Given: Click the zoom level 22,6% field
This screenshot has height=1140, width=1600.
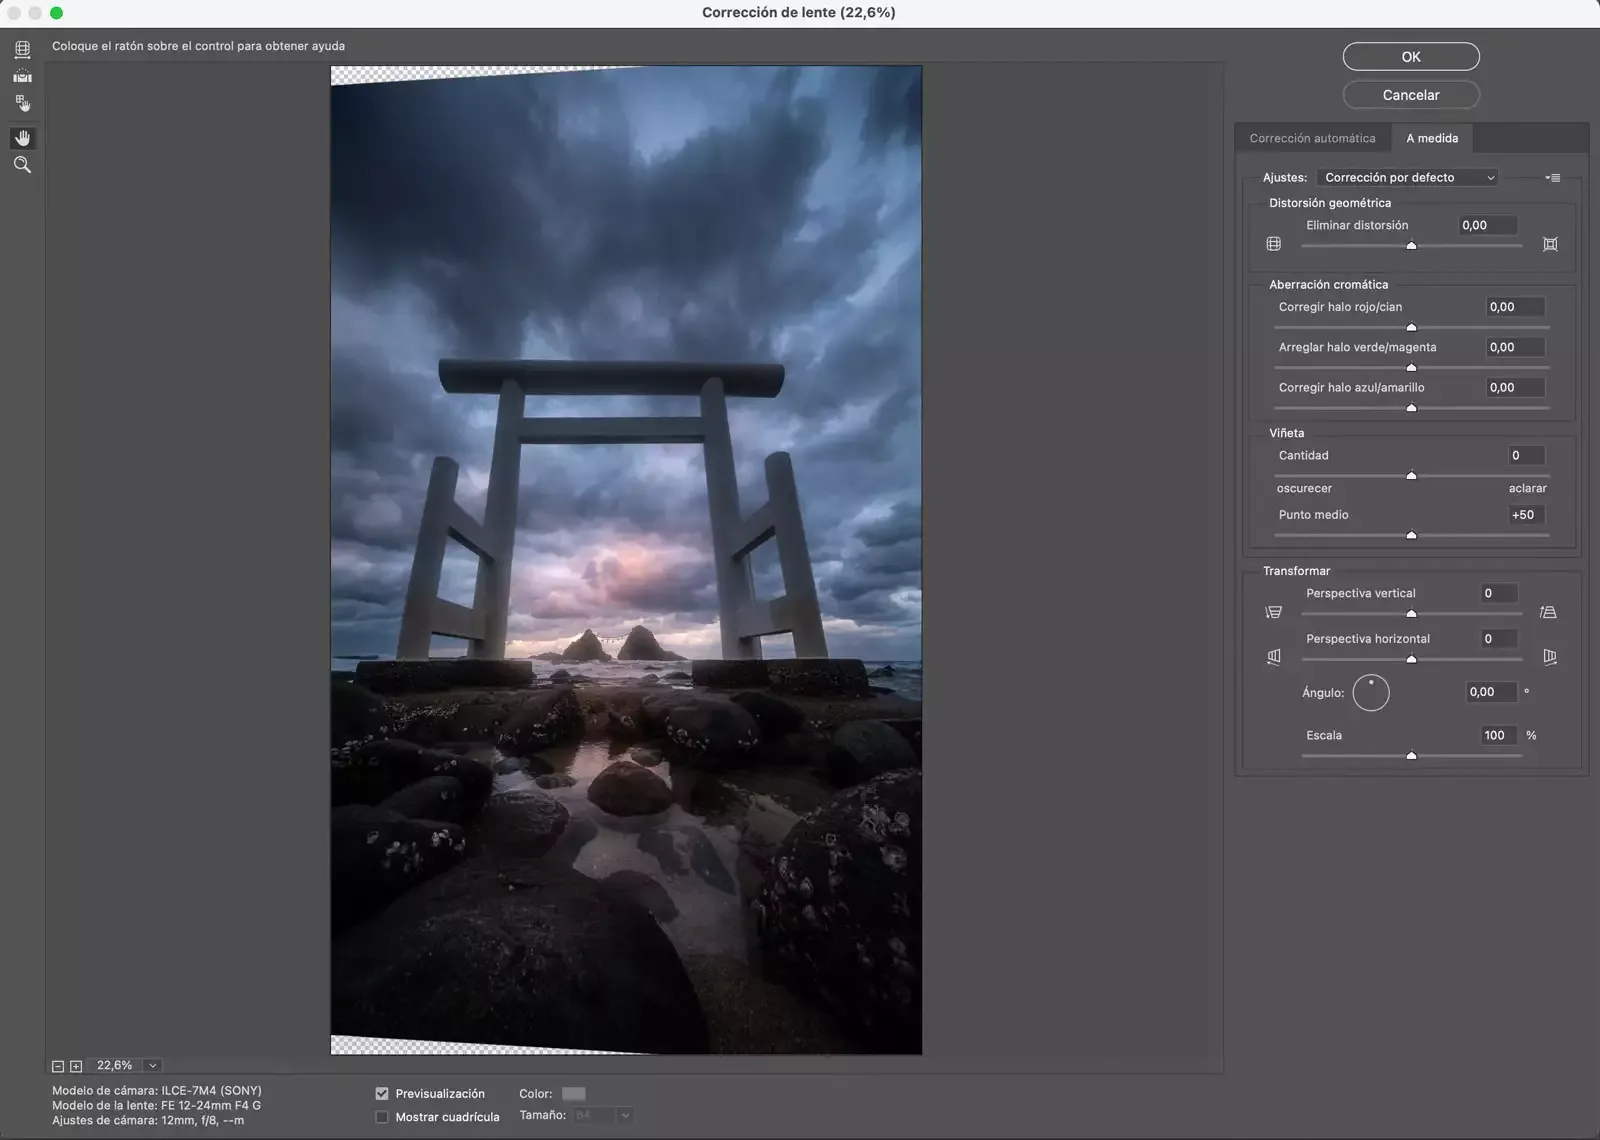Looking at the screenshot, I should 116,1066.
